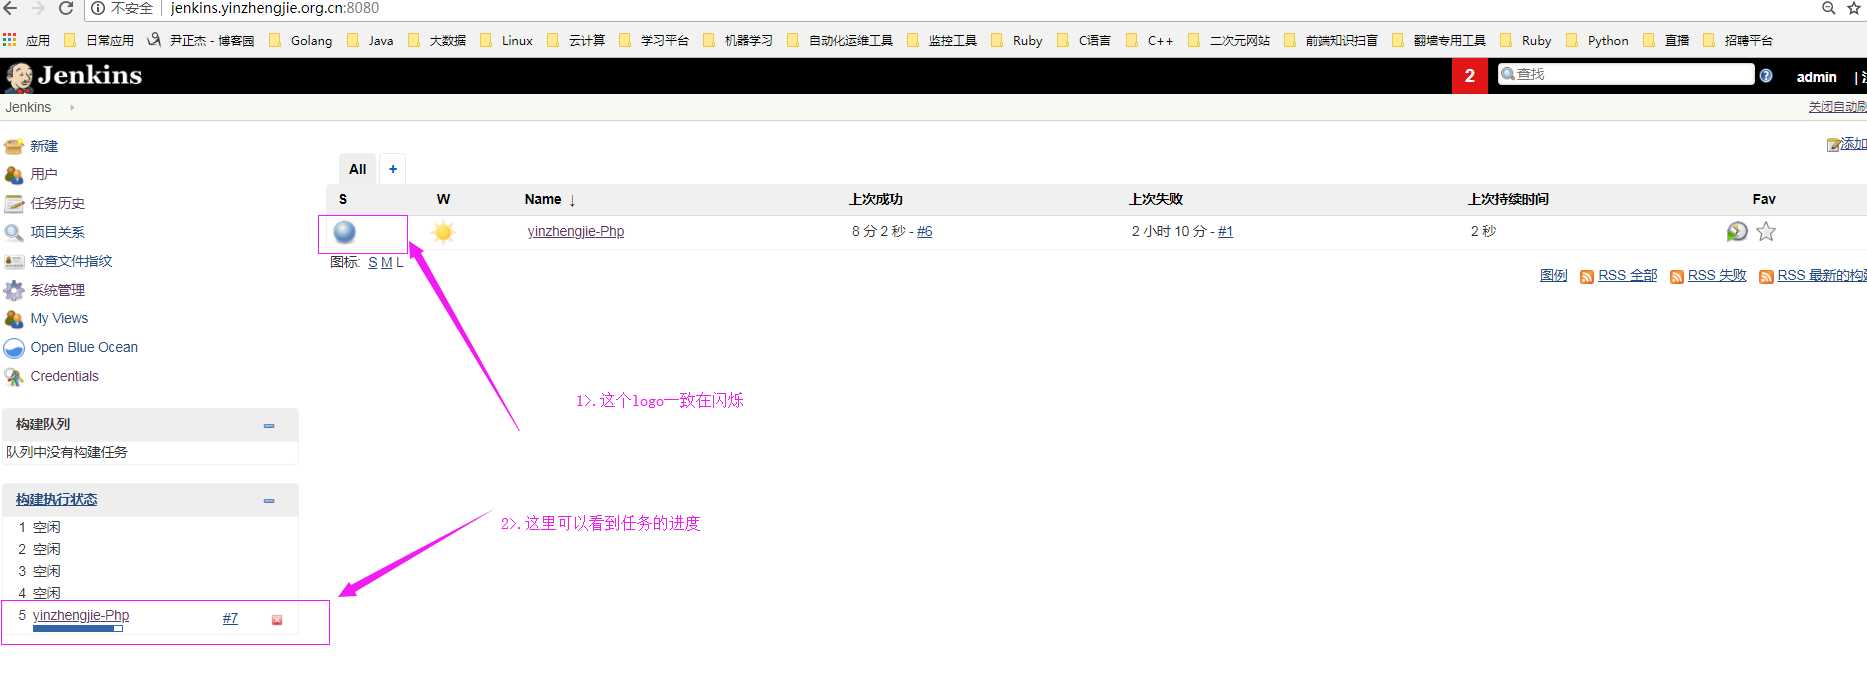Click the RSS 全部 feed icon

1587,277
